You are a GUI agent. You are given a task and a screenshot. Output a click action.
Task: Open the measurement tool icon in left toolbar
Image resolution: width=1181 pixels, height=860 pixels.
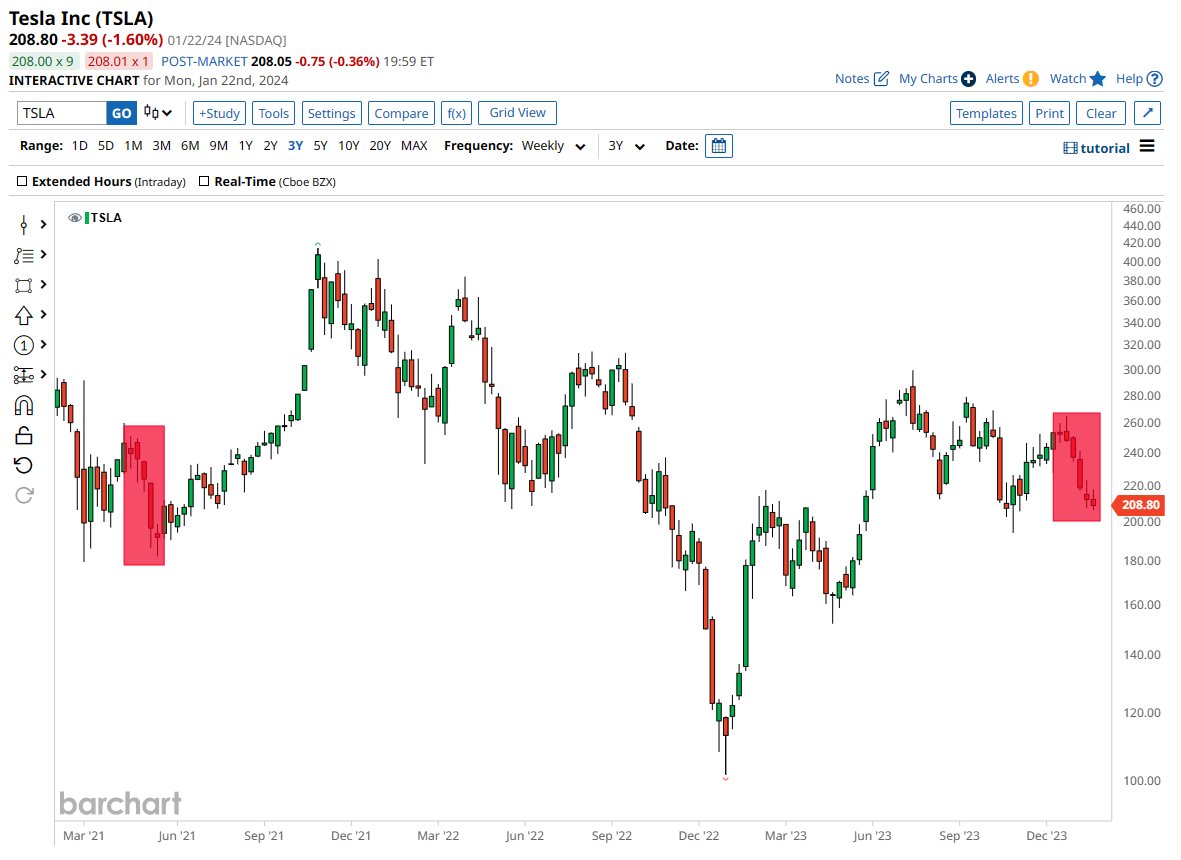[24, 375]
